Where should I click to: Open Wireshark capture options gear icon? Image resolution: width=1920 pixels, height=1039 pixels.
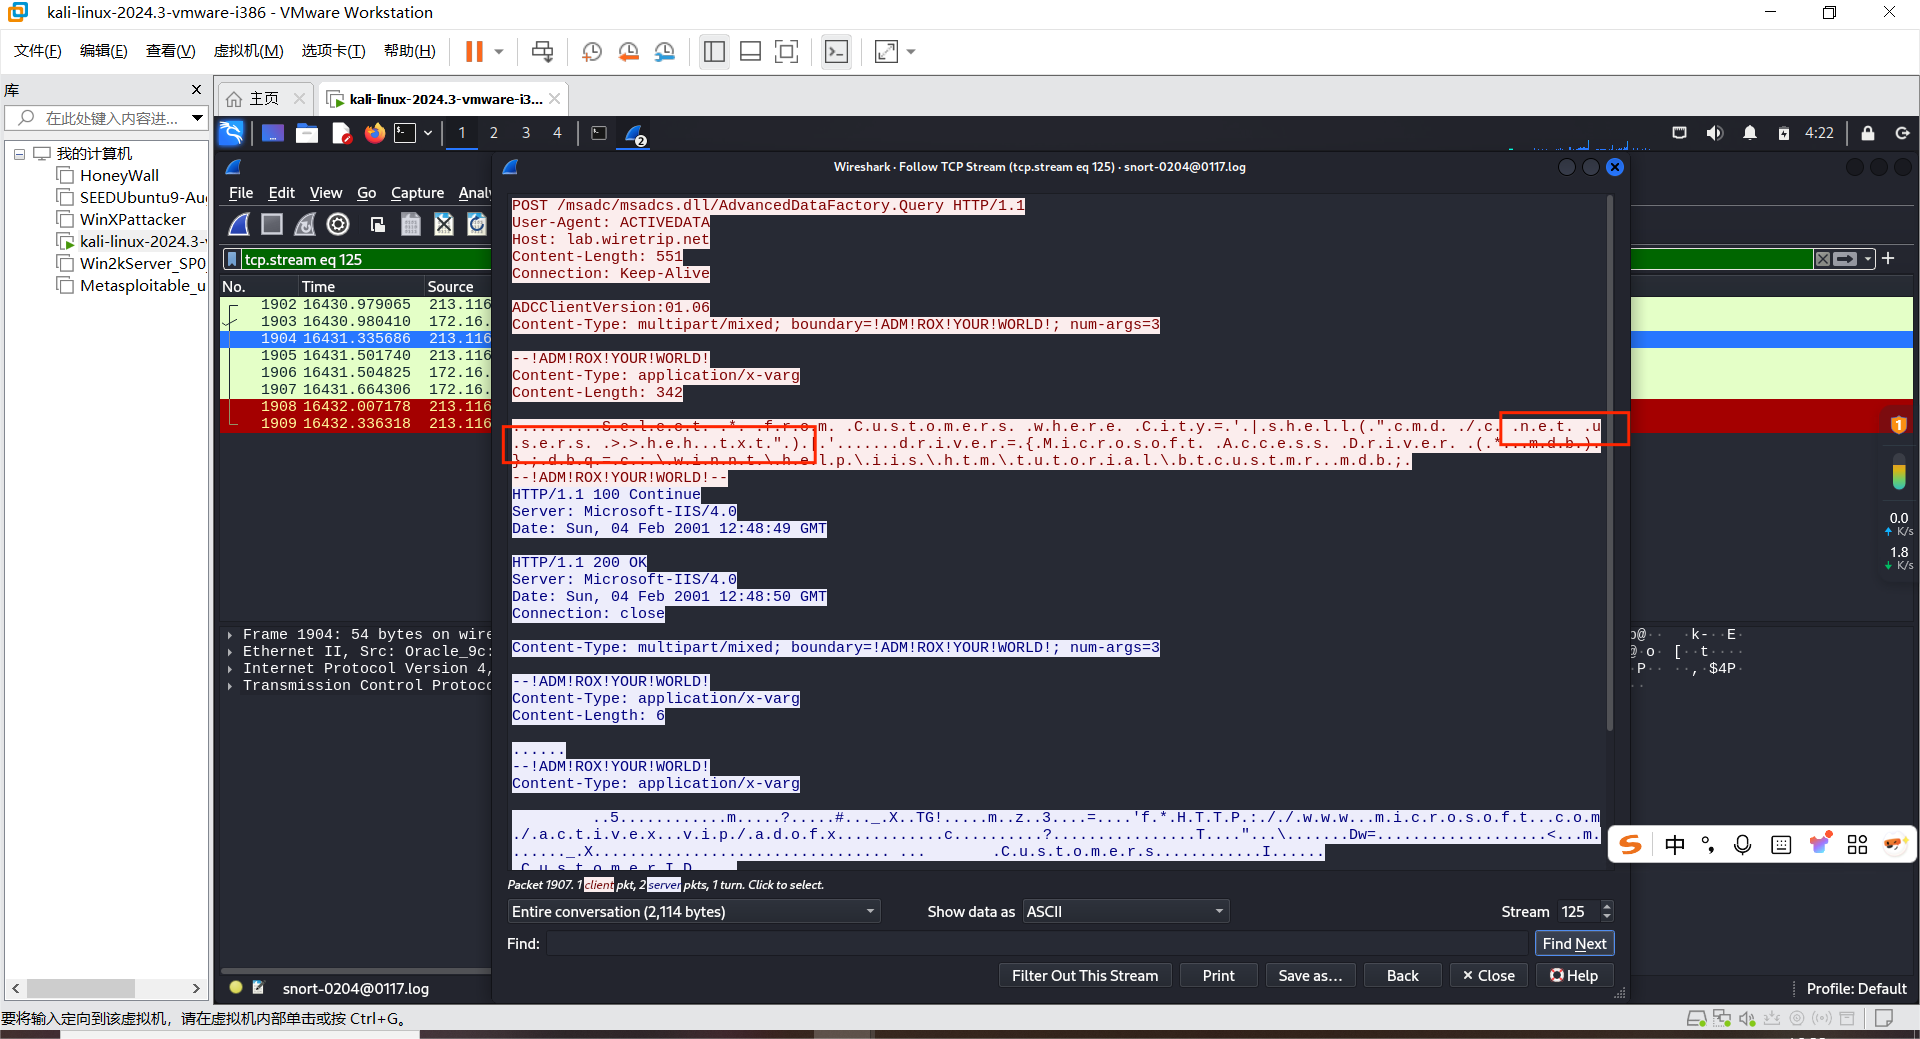click(x=338, y=225)
